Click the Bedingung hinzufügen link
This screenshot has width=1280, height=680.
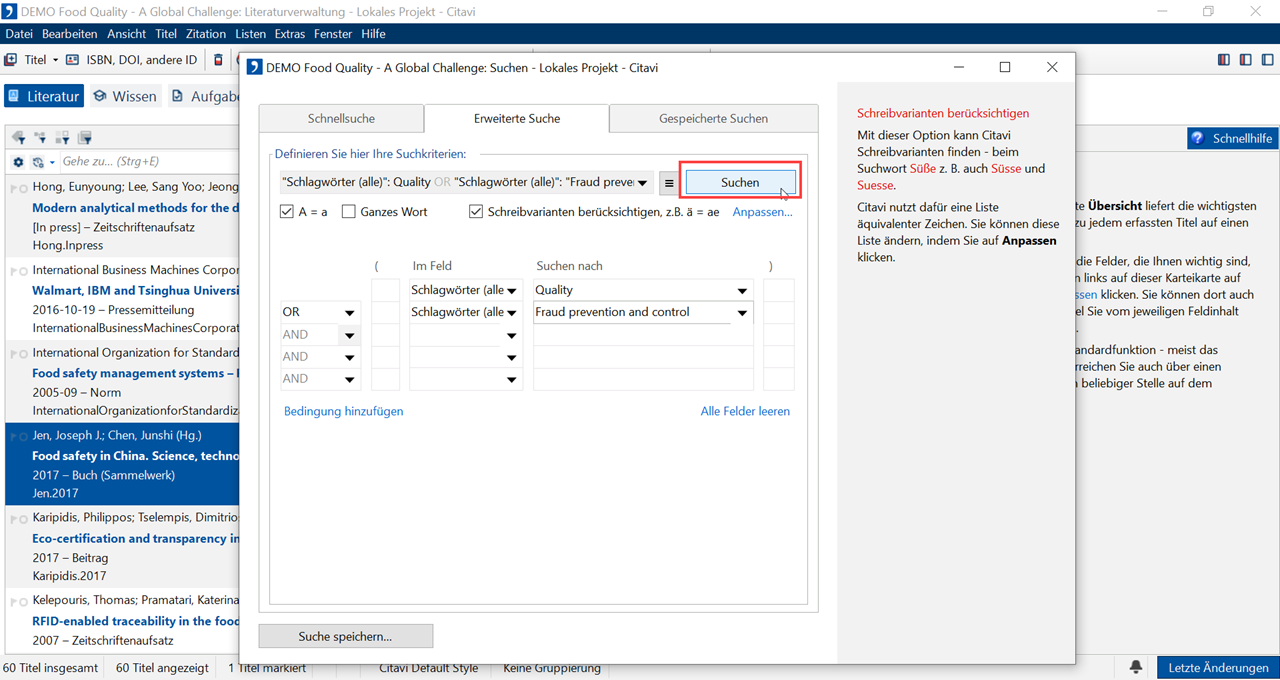(x=343, y=411)
